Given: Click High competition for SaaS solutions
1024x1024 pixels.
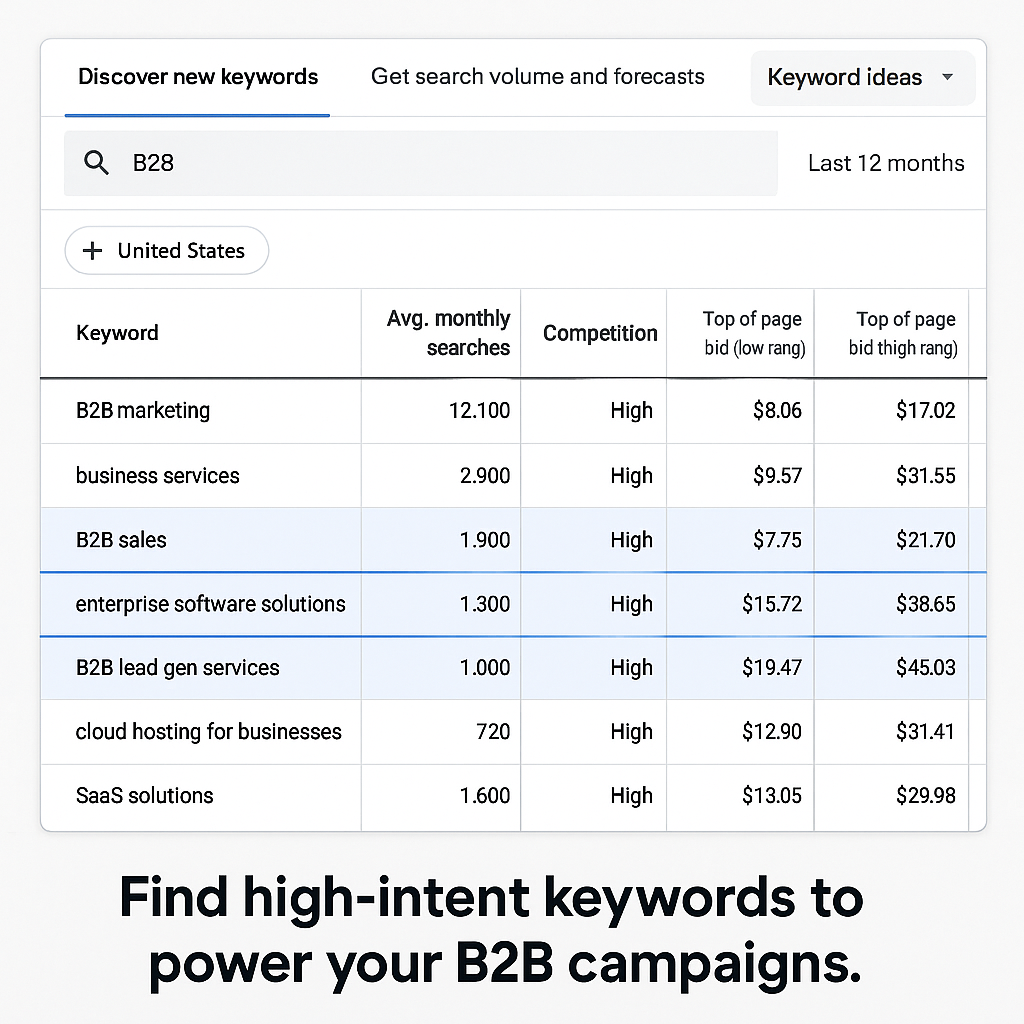Looking at the screenshot, I should [x=632, y=796].
